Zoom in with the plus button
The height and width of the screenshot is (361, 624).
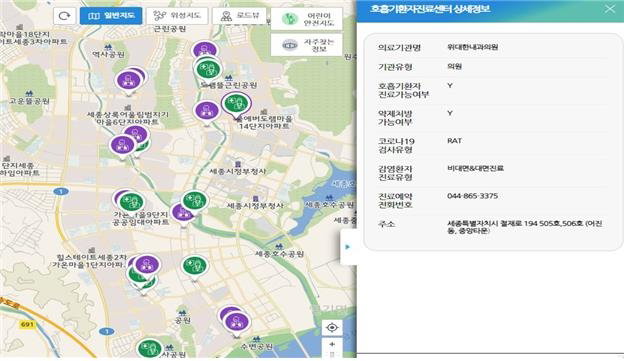(332, 344)
